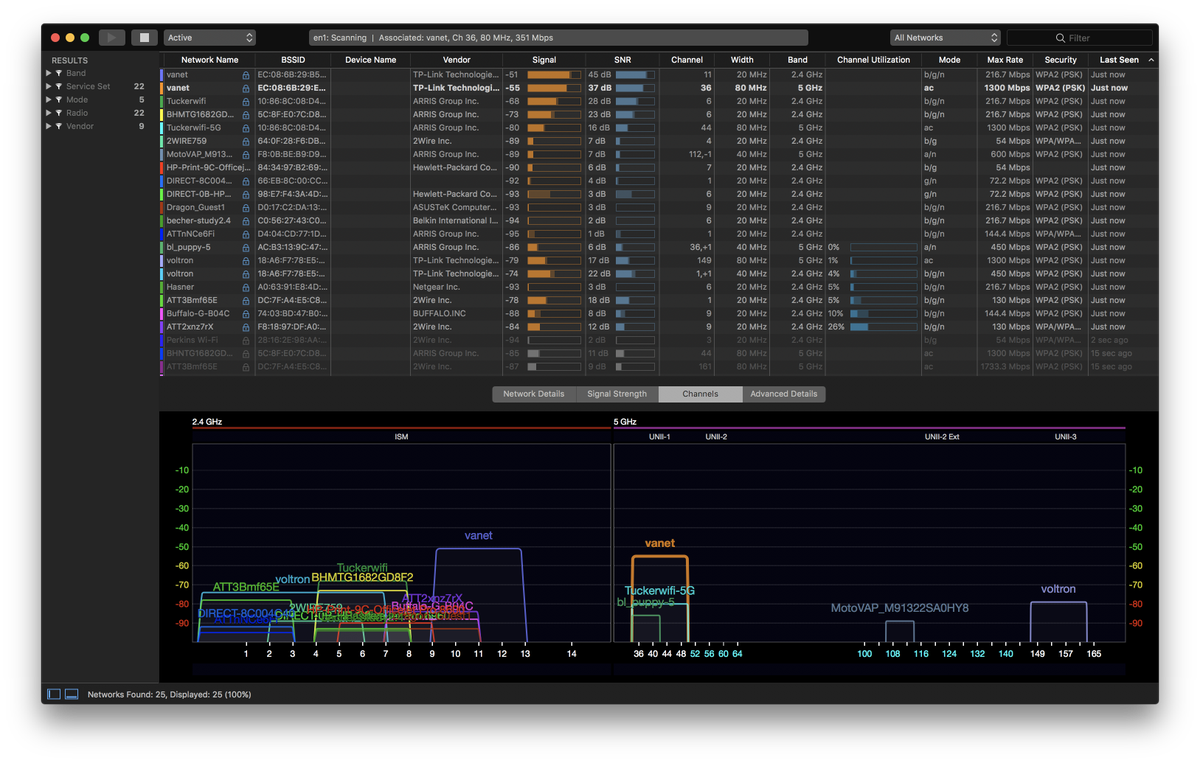Click the lock icon on ATT2xnz7rX row

pos(246,326)
